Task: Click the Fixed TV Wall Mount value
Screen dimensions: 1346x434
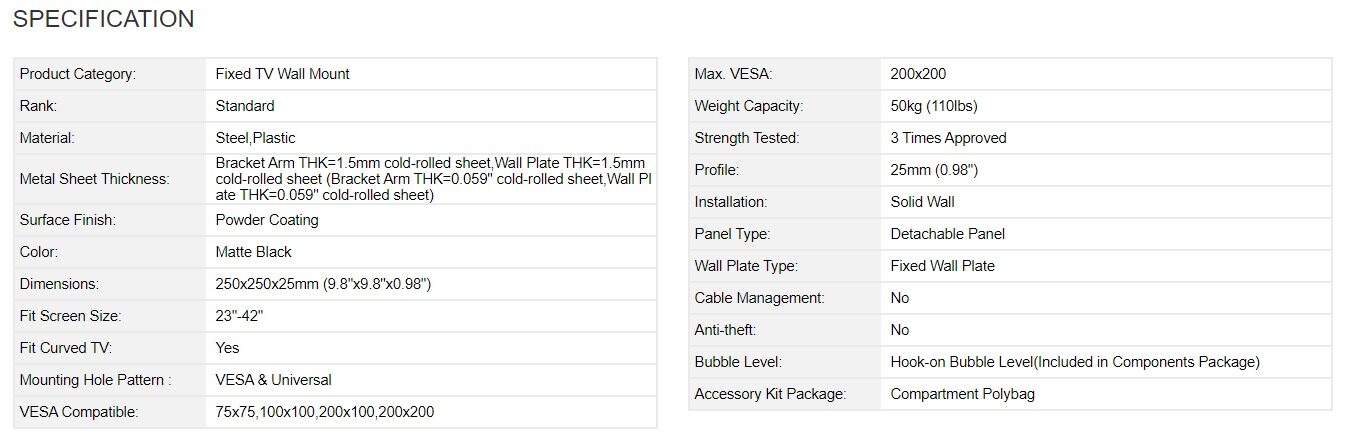Action: tap(282, 74)
